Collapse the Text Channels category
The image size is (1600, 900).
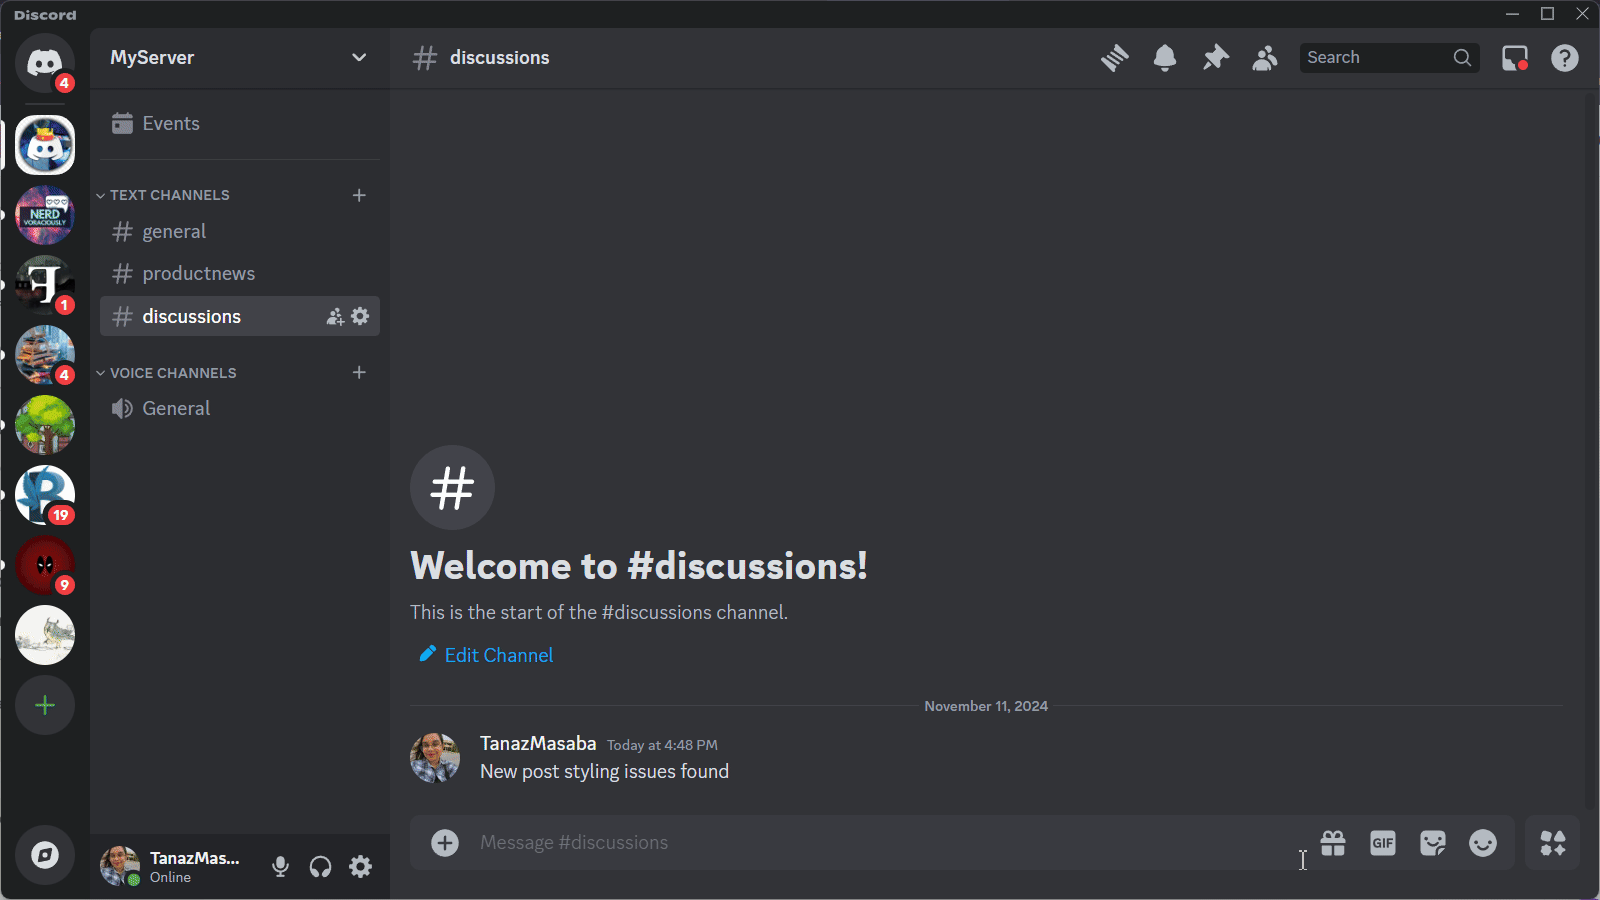click(163, 195)
